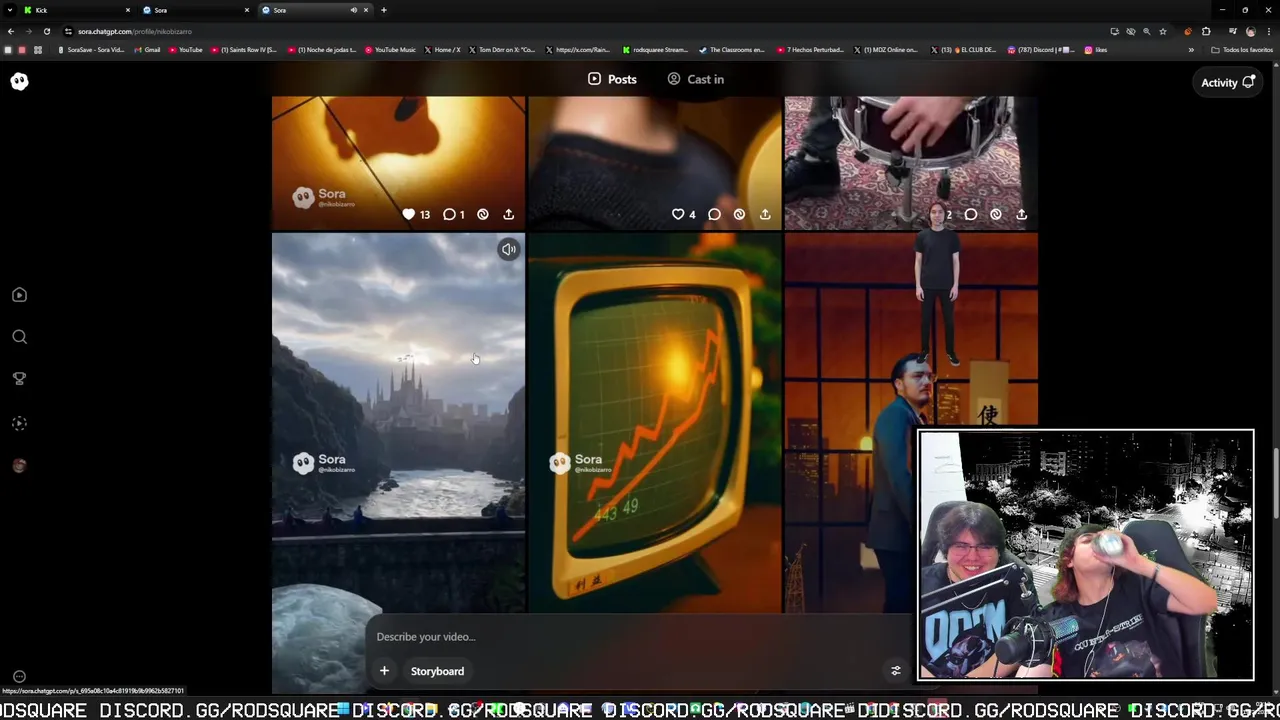Click the plus attach button in composer
This screenshot has width=1280, height=720.
(384, 671)
